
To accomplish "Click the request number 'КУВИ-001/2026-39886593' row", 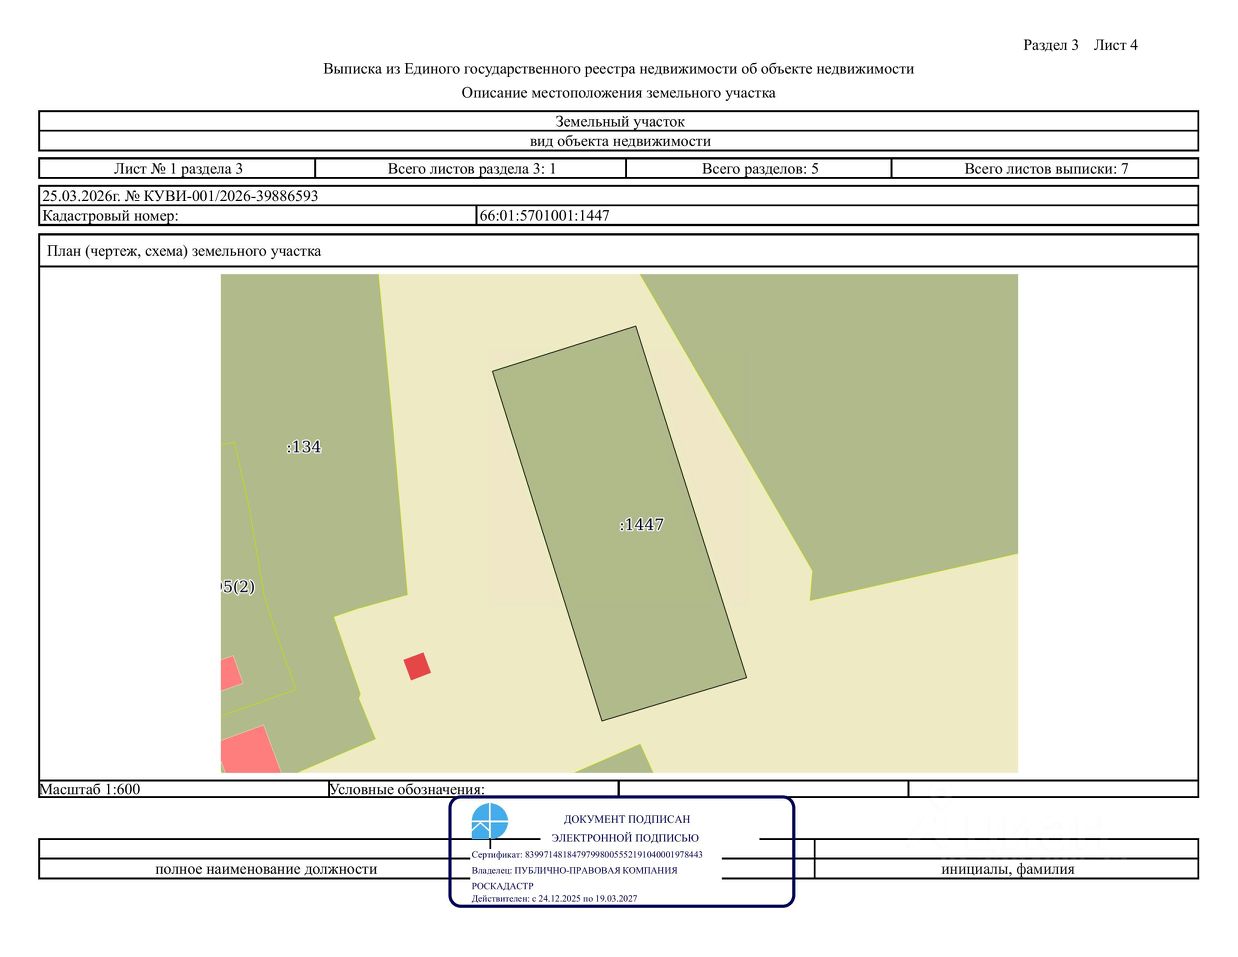I will pyautogui.click(x=619, y=196).
